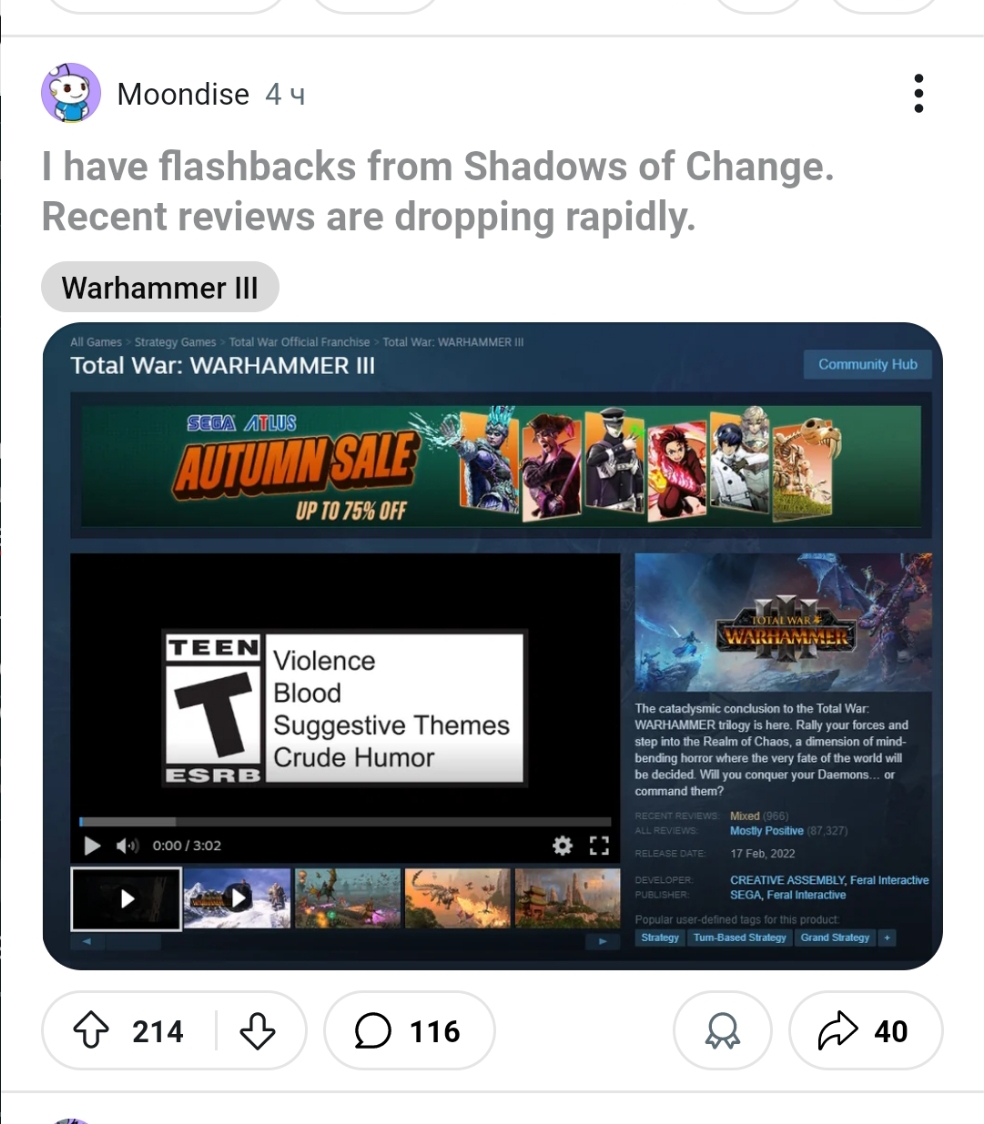The image size is (984, 1124).
Task: Share the post using the arrow icon
Action: tap(866, 1030)
